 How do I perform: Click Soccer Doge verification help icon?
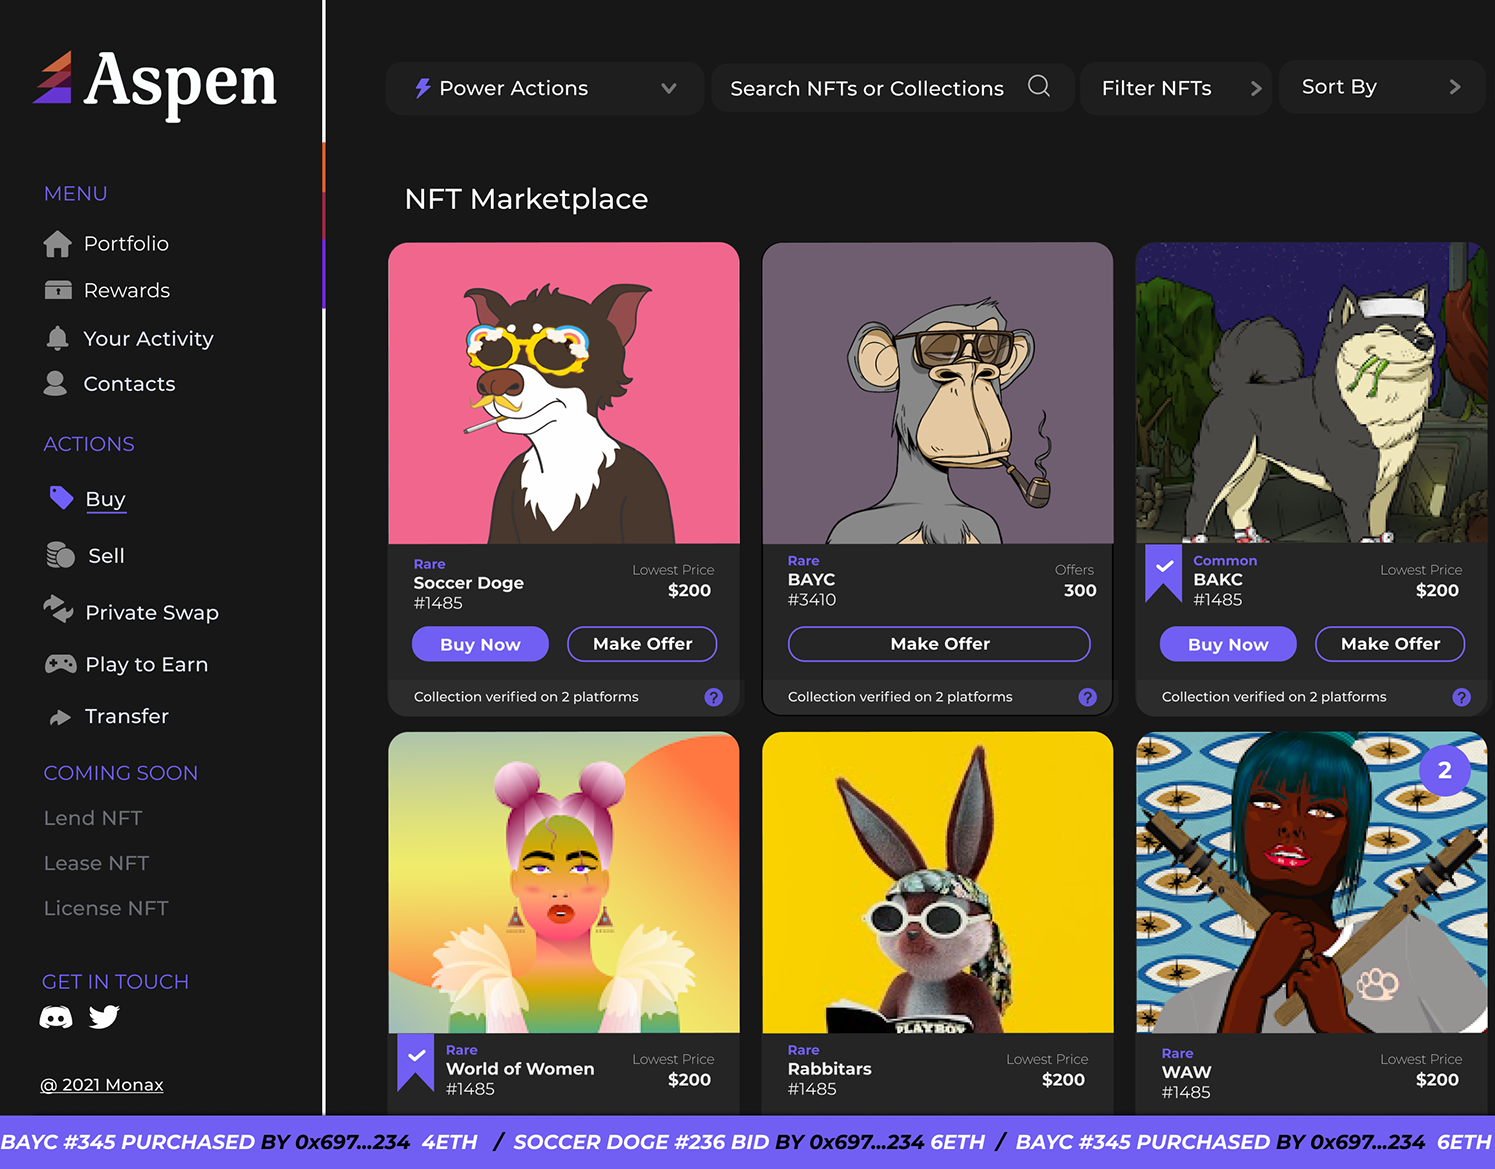[713, 697]
